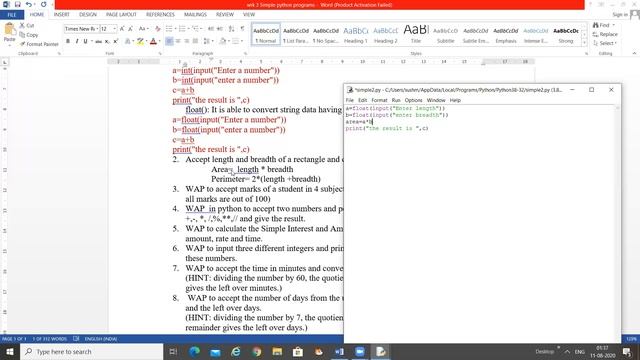Increase paragraph indent
The width and height of the screenshot is (640, 360).
(x=220, y=29)
